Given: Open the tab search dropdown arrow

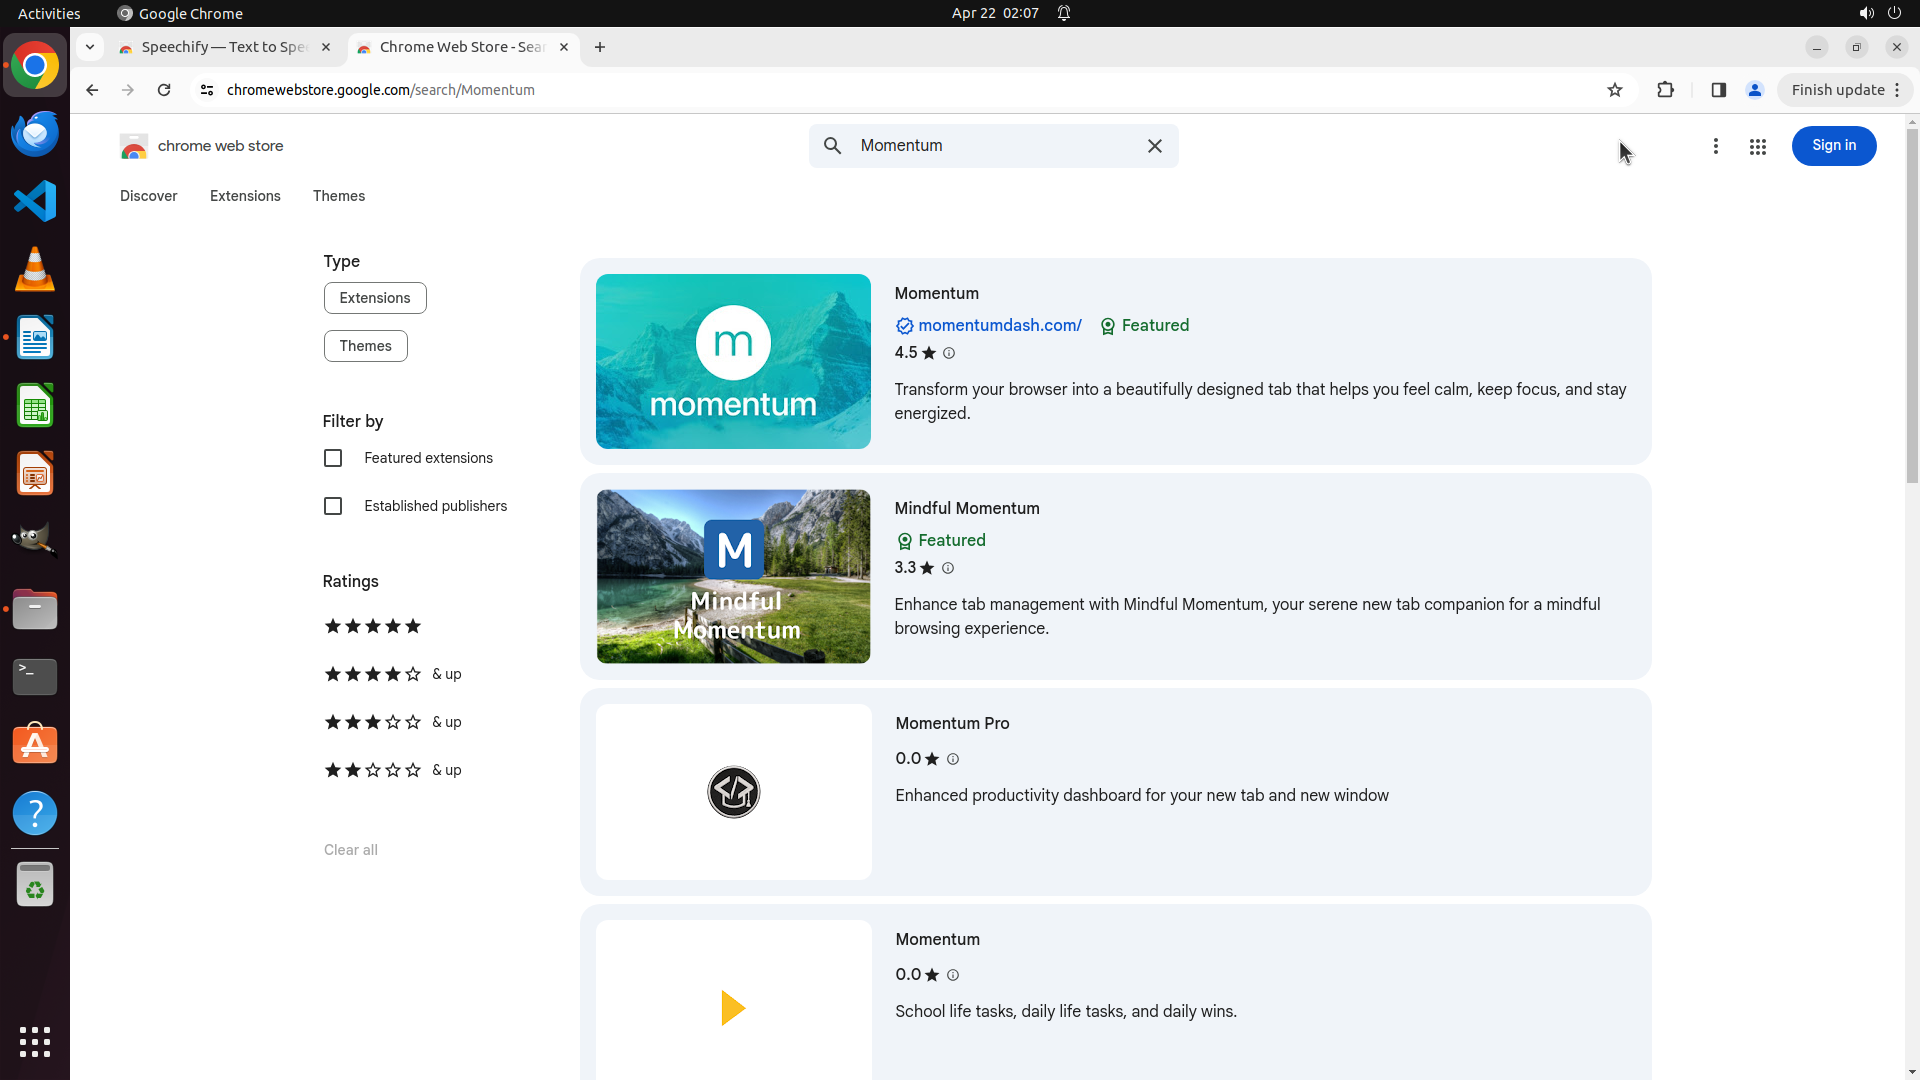Looking at the screenshot, I should (90, 47).
